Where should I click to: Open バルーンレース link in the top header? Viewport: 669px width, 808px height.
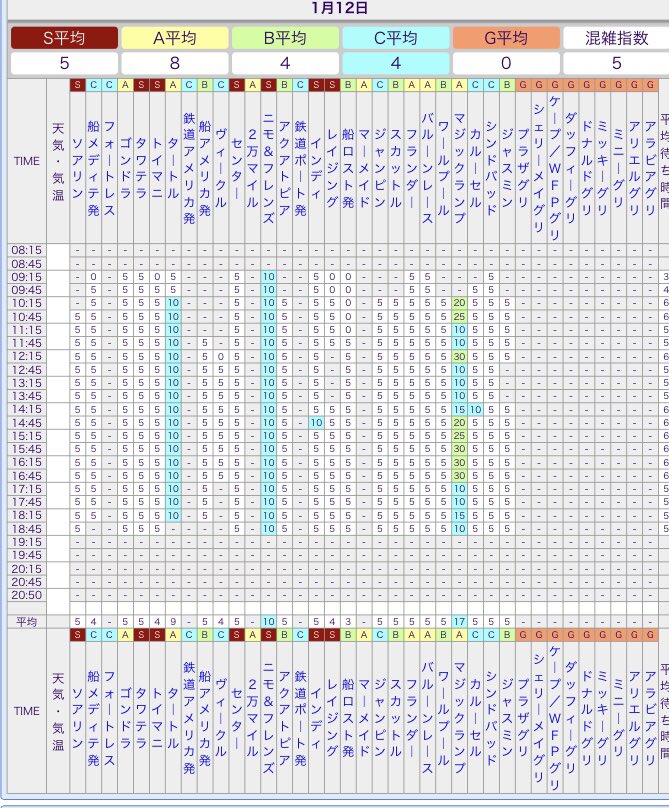tap(427, 168)
